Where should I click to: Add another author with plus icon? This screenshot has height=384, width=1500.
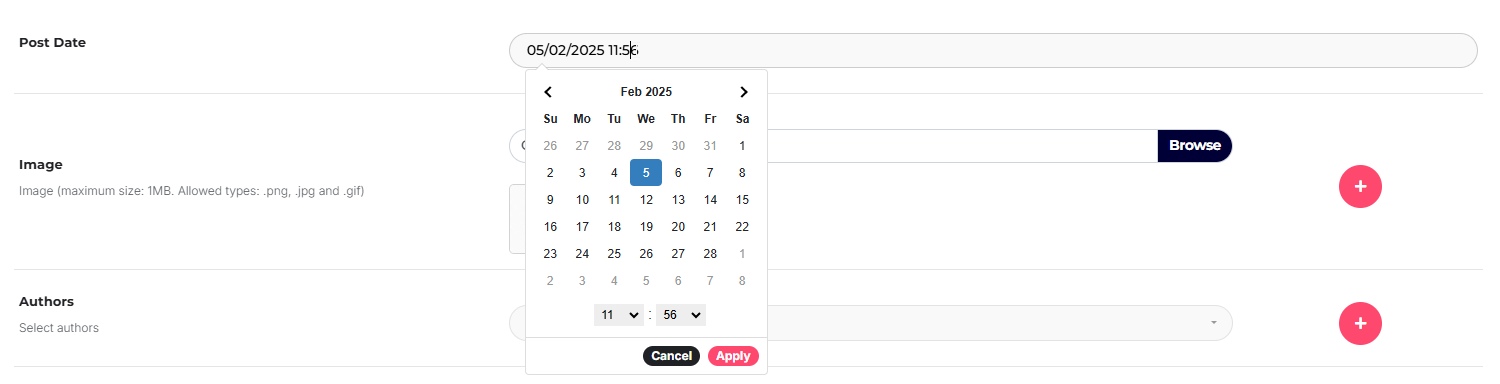pos(1360,323)
